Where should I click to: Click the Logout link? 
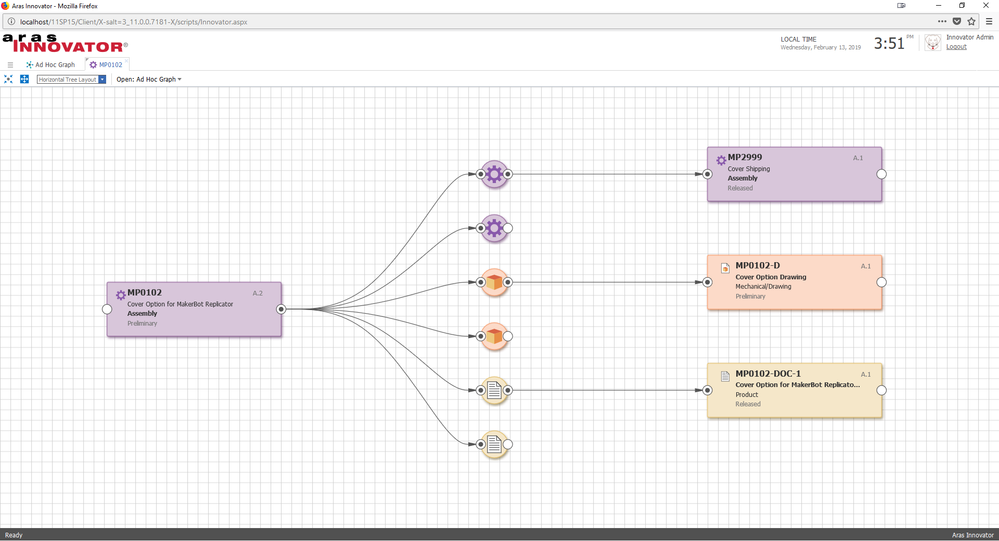956,47
